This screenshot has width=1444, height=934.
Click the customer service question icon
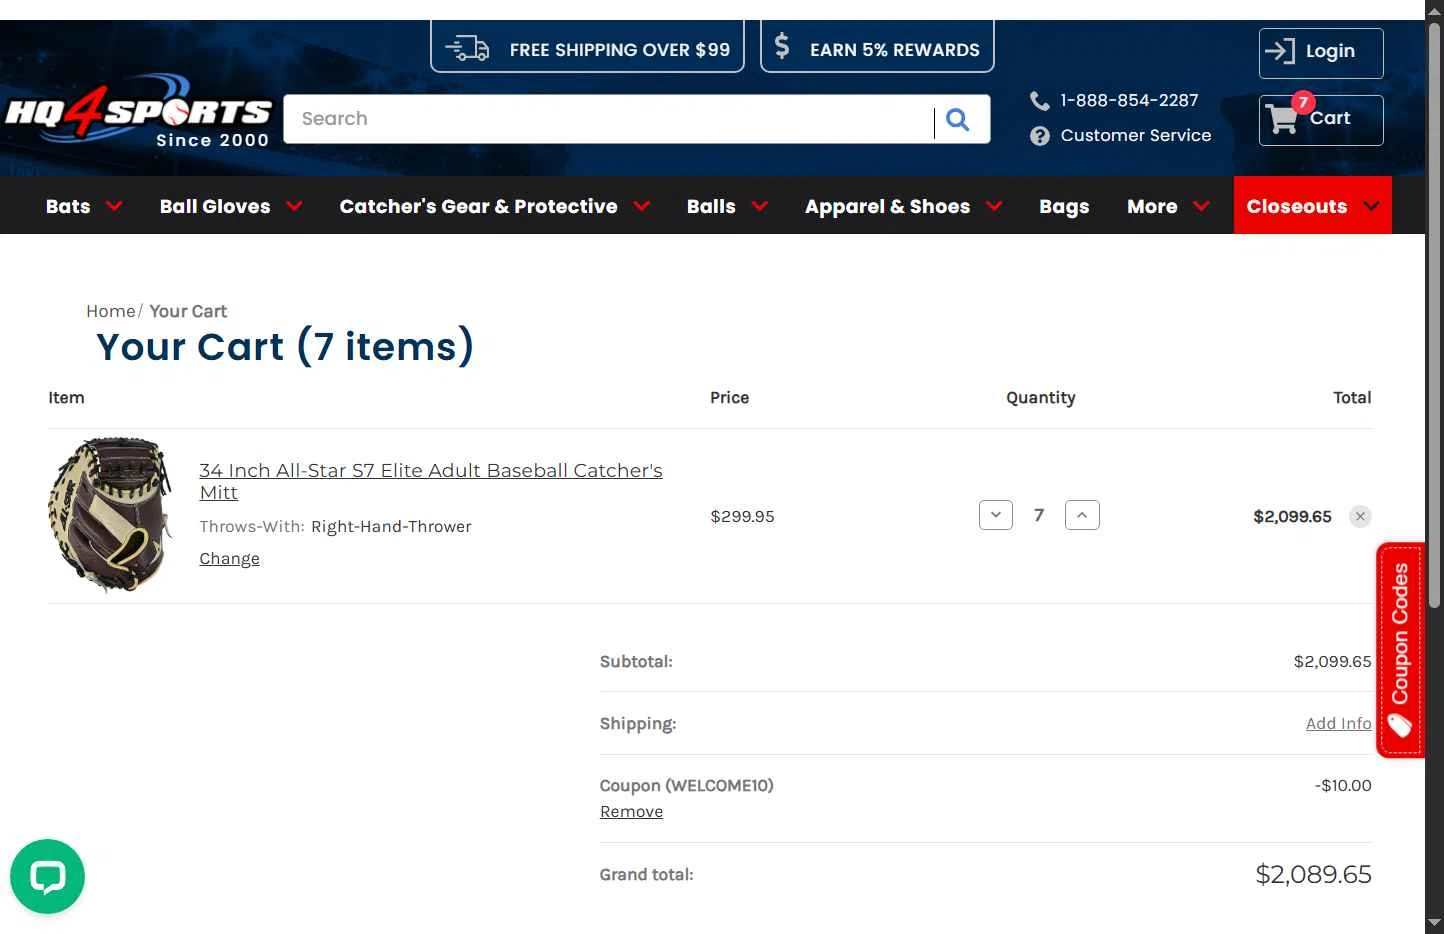pos(1040,136)
